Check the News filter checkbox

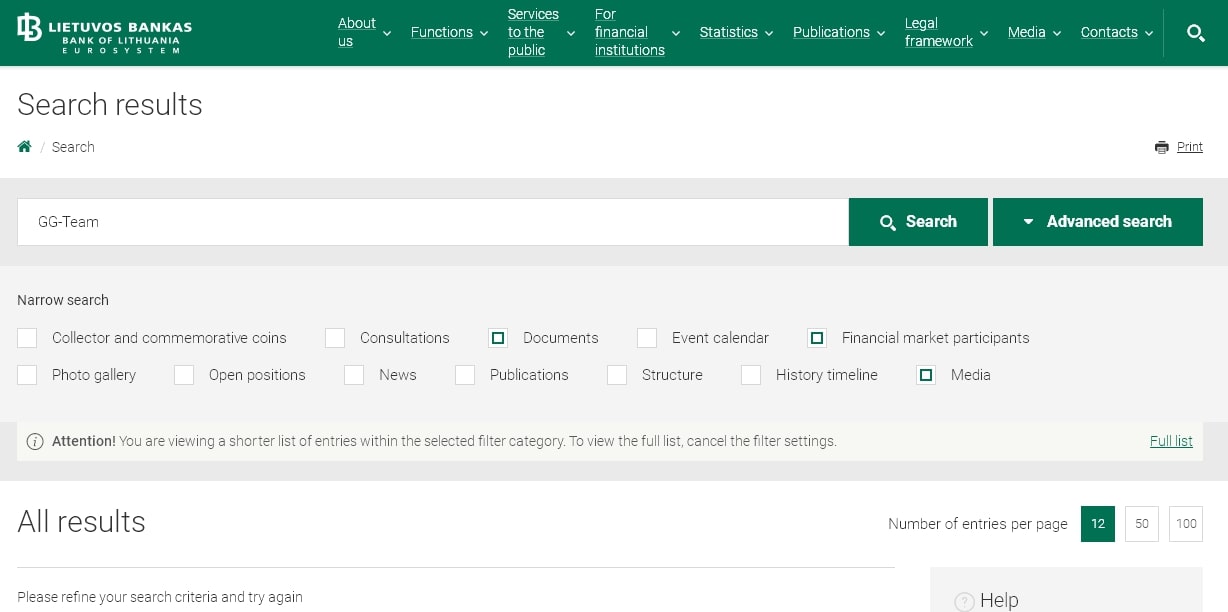[x=354, y=375]
